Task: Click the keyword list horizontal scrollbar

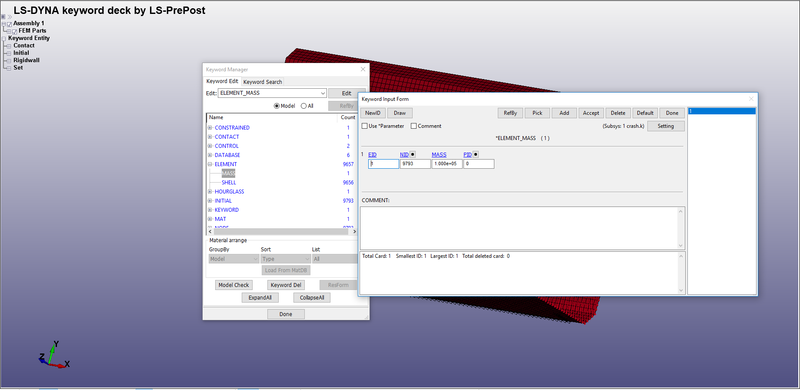Action: pos(282,232)
